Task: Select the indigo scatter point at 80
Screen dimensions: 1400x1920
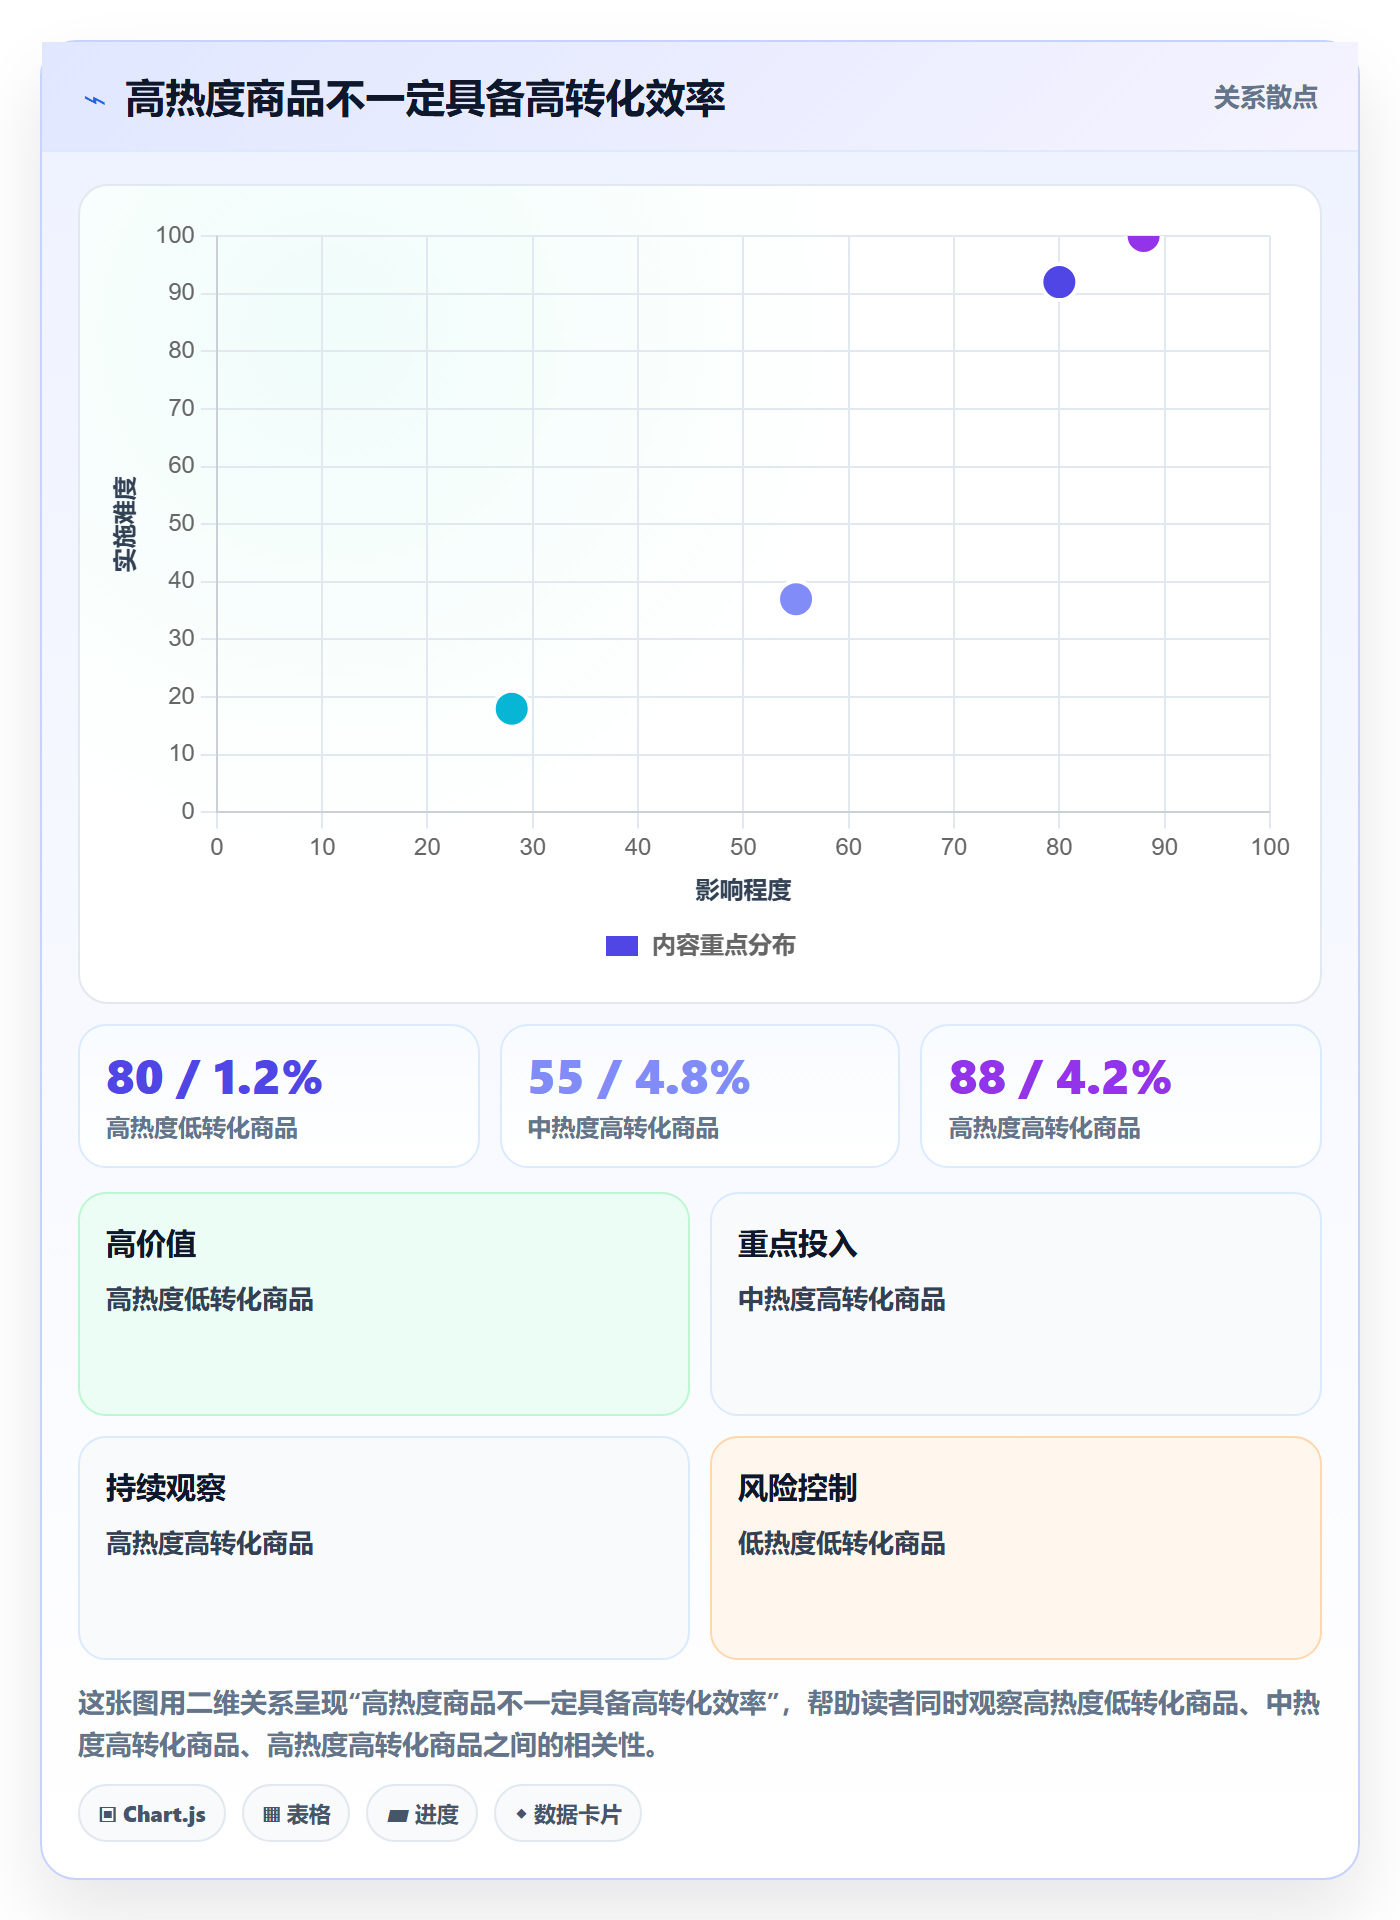Action: [1059, 282]
